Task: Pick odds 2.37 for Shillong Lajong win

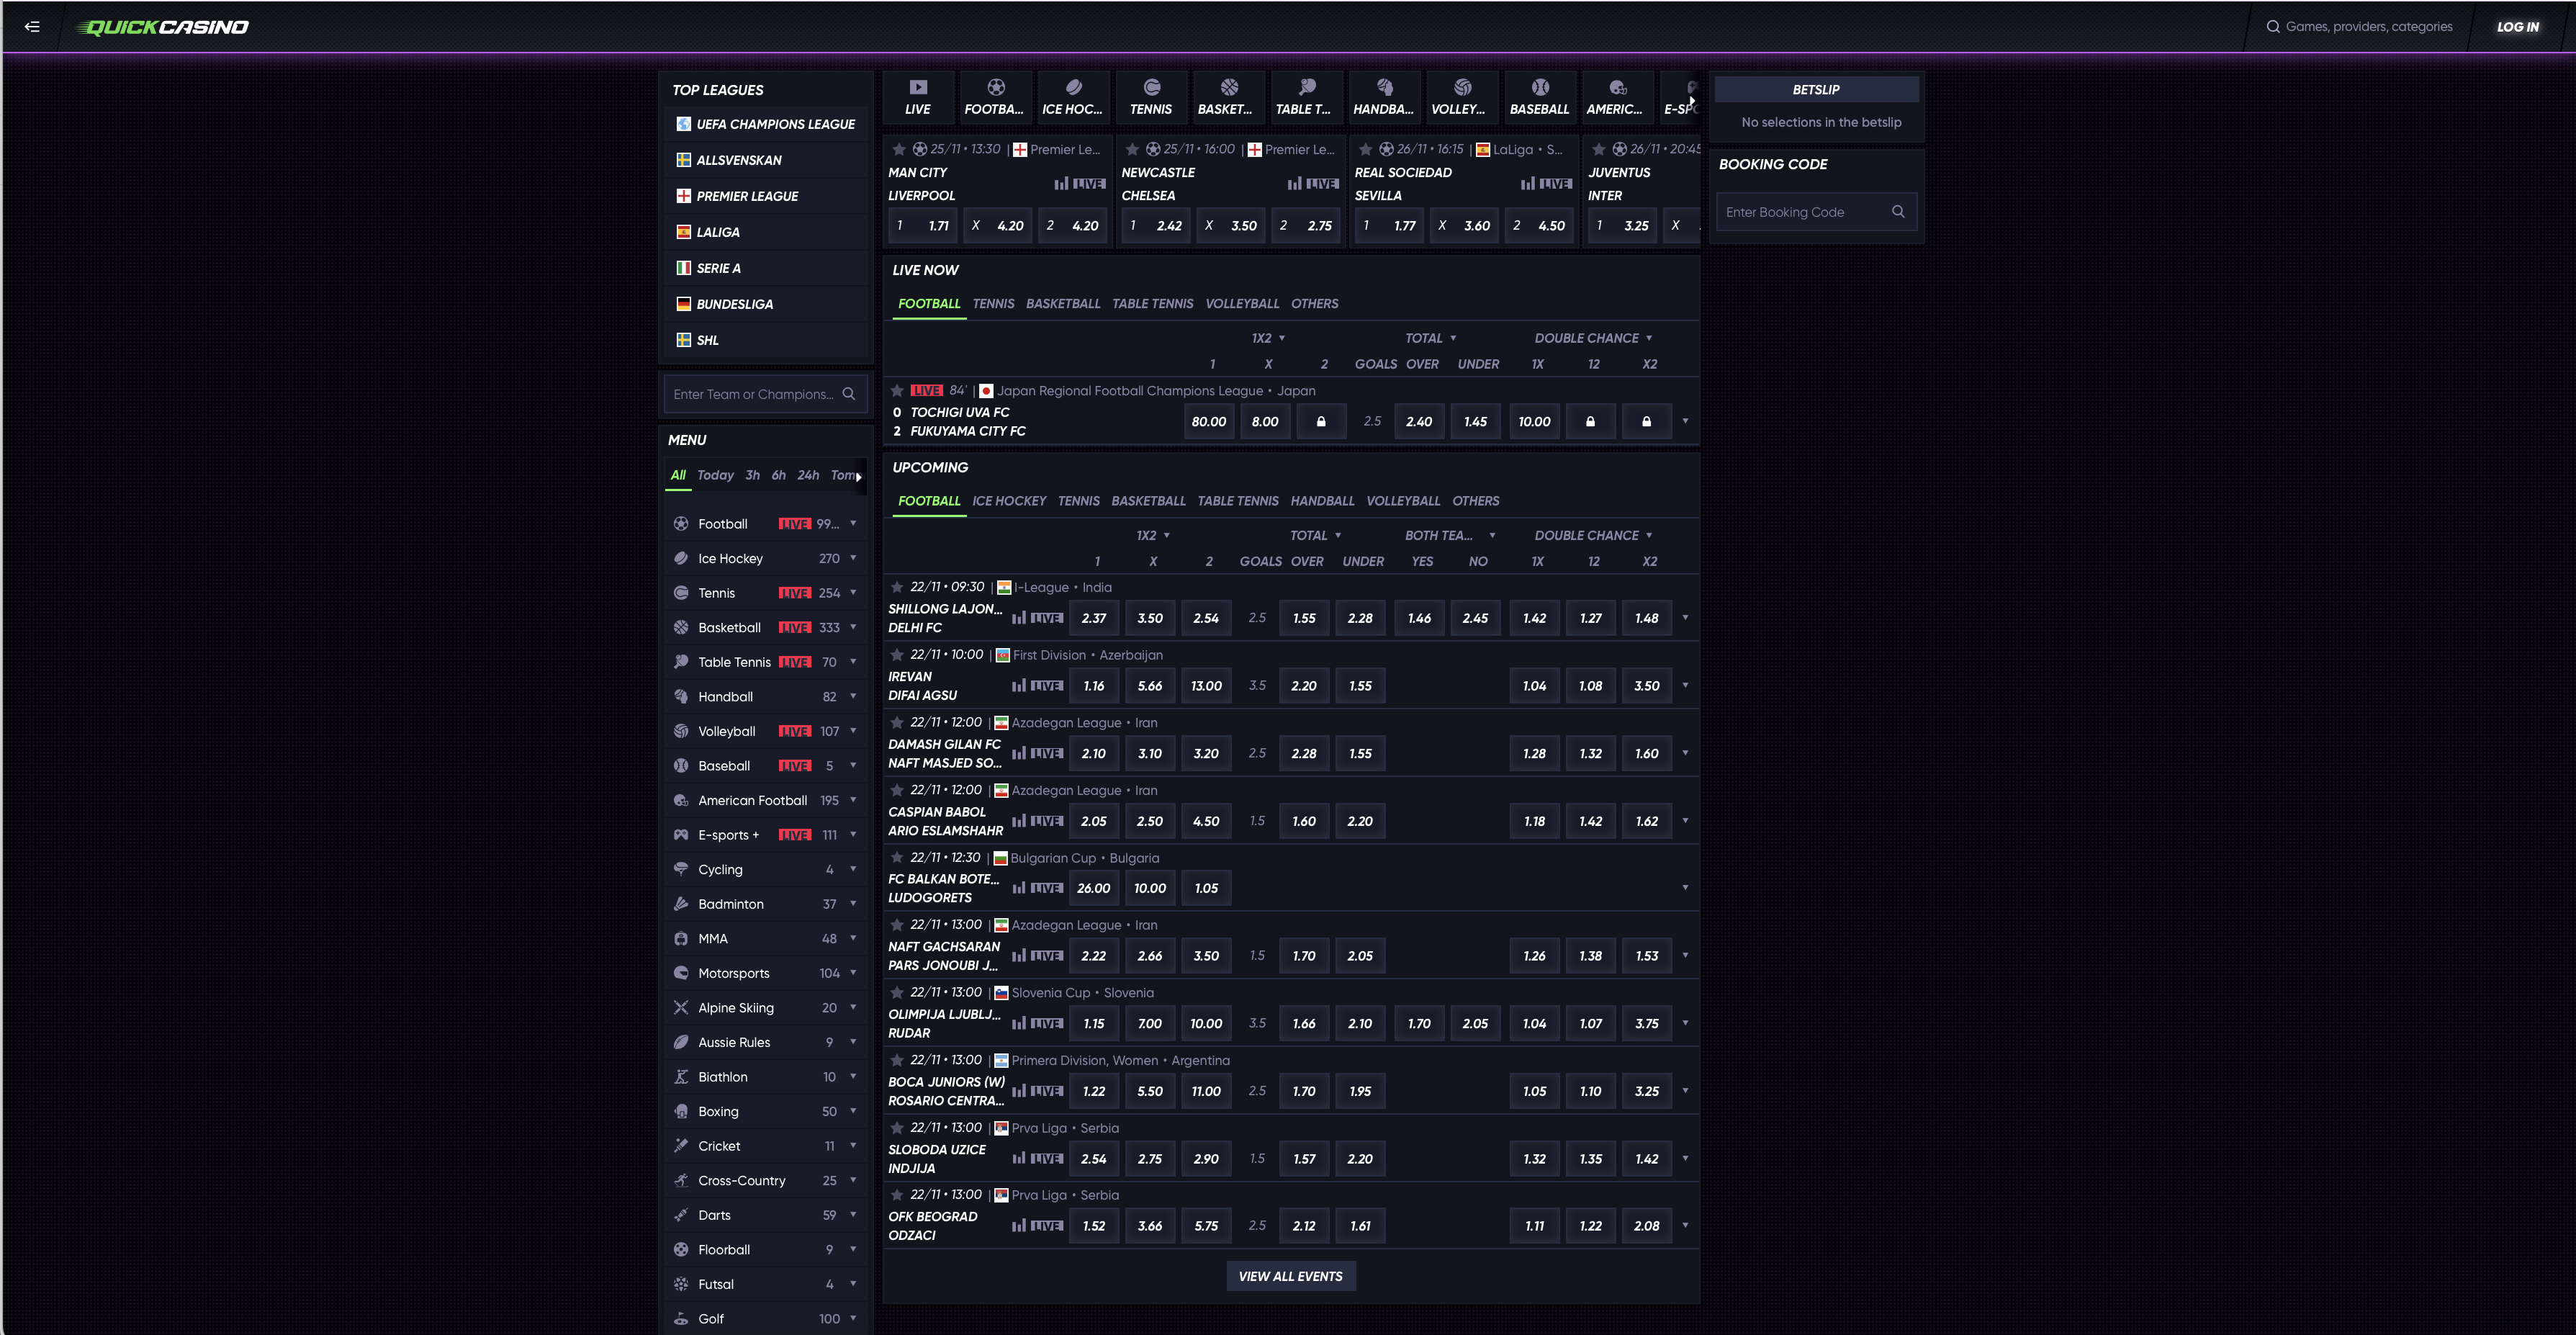Action: pyautogui.click(x=1093, y=618)
